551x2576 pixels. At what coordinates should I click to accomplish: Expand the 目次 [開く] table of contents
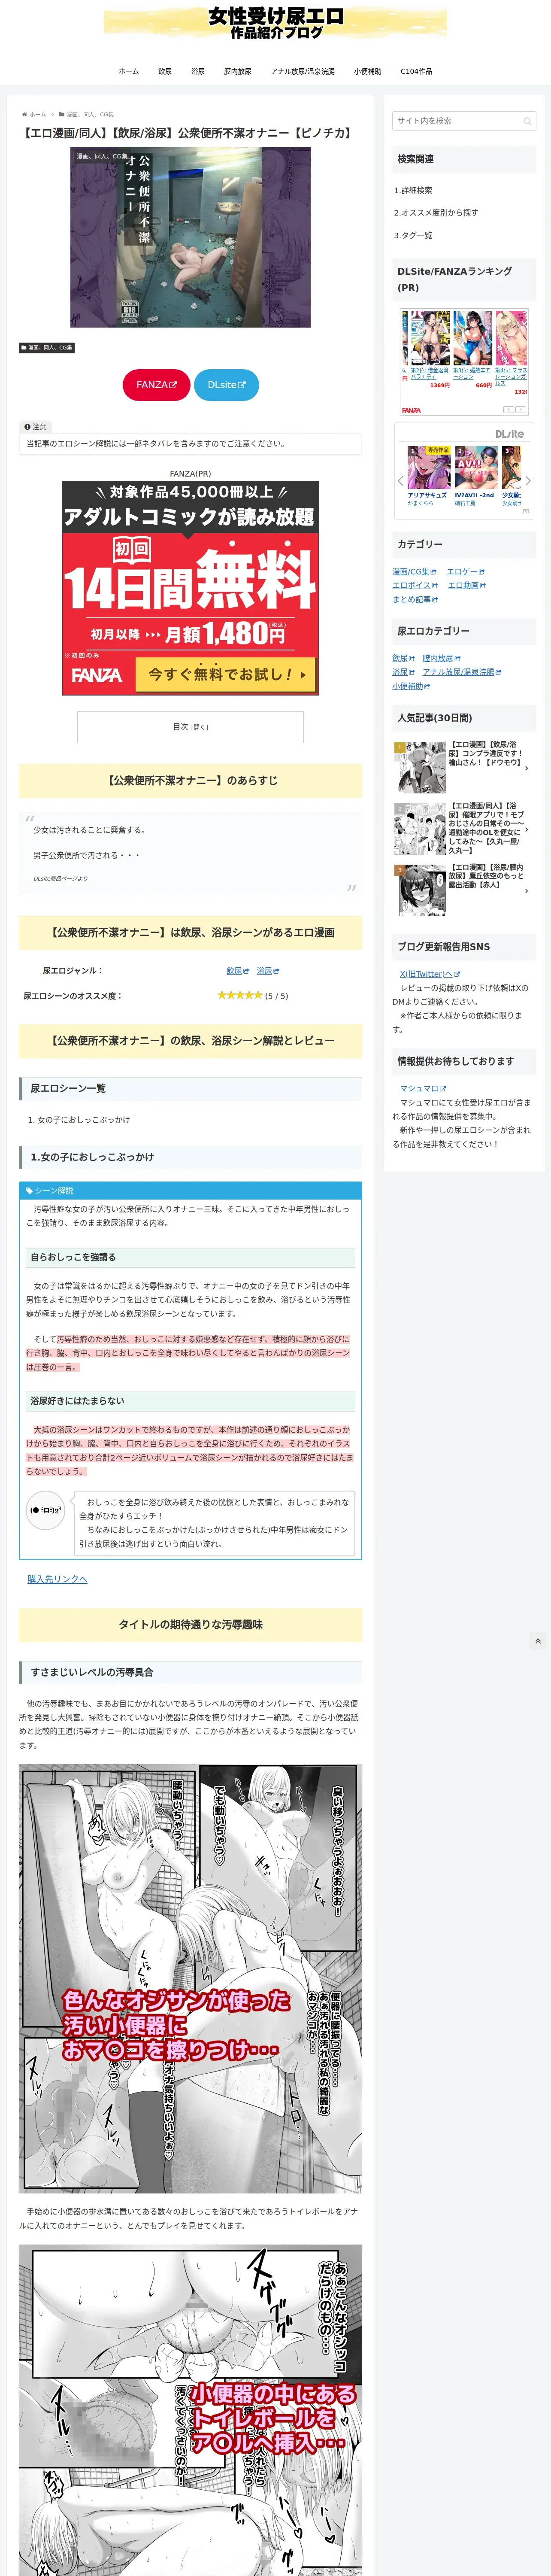[x=190, y=727]
